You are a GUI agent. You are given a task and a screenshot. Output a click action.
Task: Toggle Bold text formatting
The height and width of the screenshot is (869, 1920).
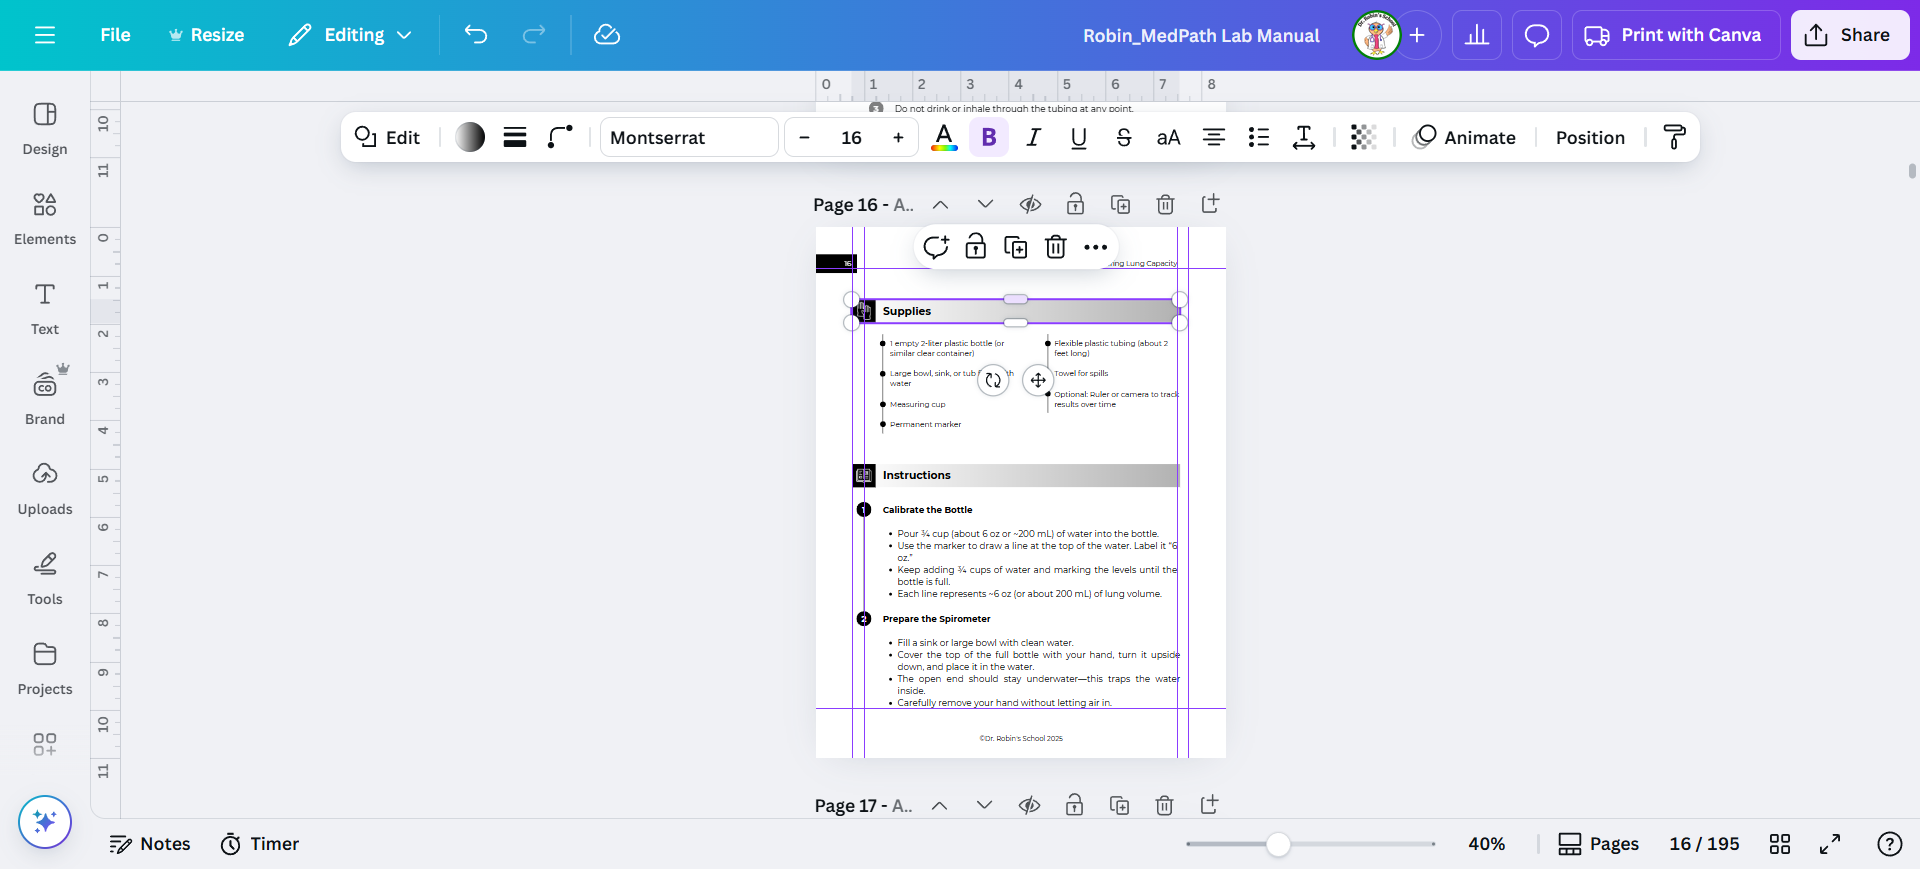(989, 137)
